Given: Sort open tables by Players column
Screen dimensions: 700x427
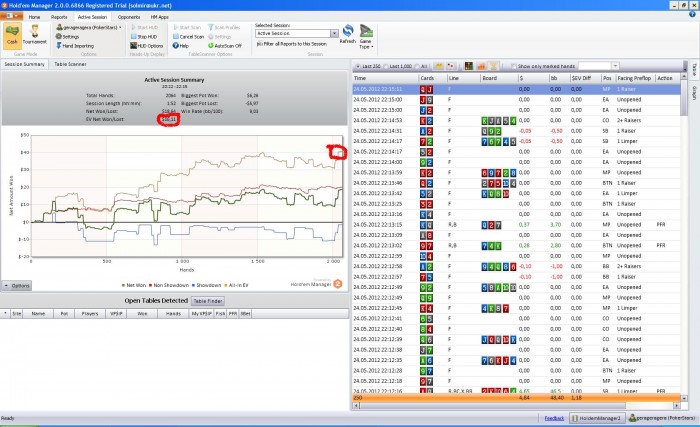Looking at the screenshot, I should click(90, 314).
